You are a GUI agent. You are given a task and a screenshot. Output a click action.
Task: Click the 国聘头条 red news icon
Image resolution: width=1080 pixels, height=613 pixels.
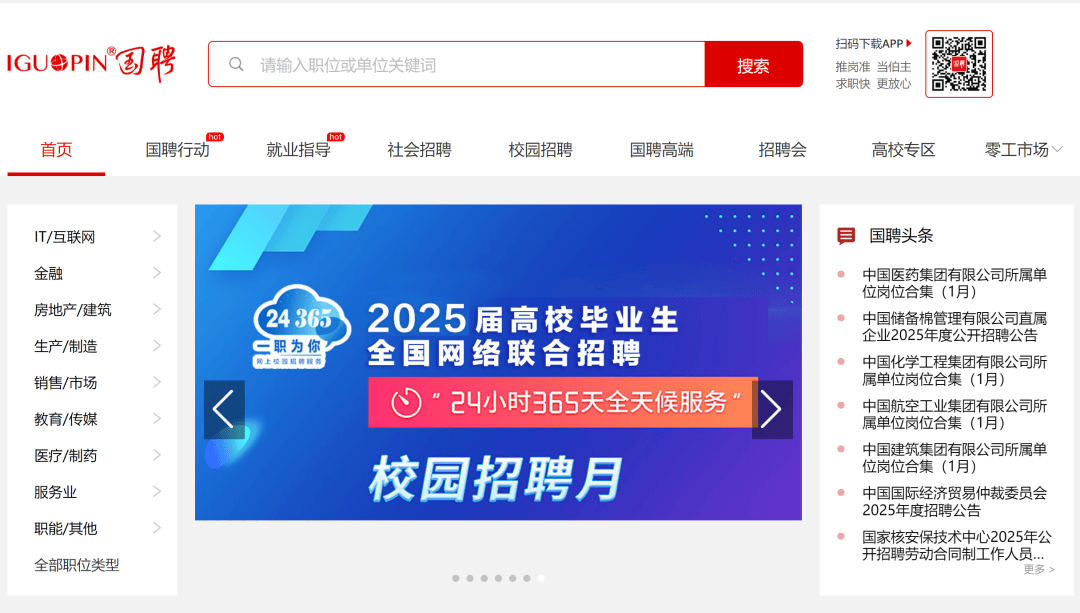pyautogui.click(x=846, y=236)
